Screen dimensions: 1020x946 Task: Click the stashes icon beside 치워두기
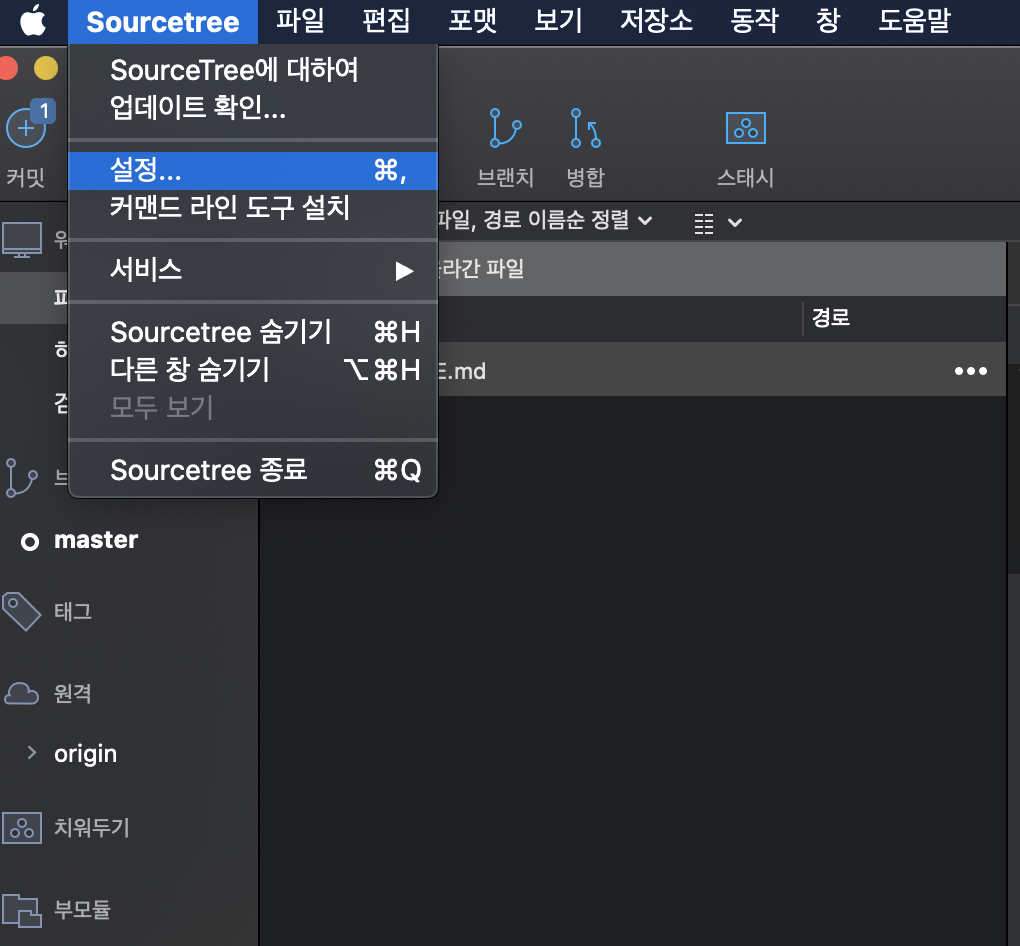(22, 828)
